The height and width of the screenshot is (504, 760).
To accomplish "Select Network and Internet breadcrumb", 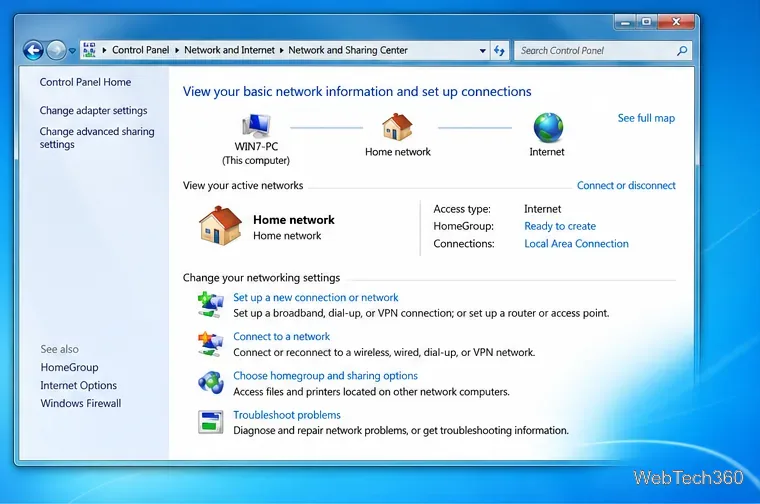I will [229, 50].
